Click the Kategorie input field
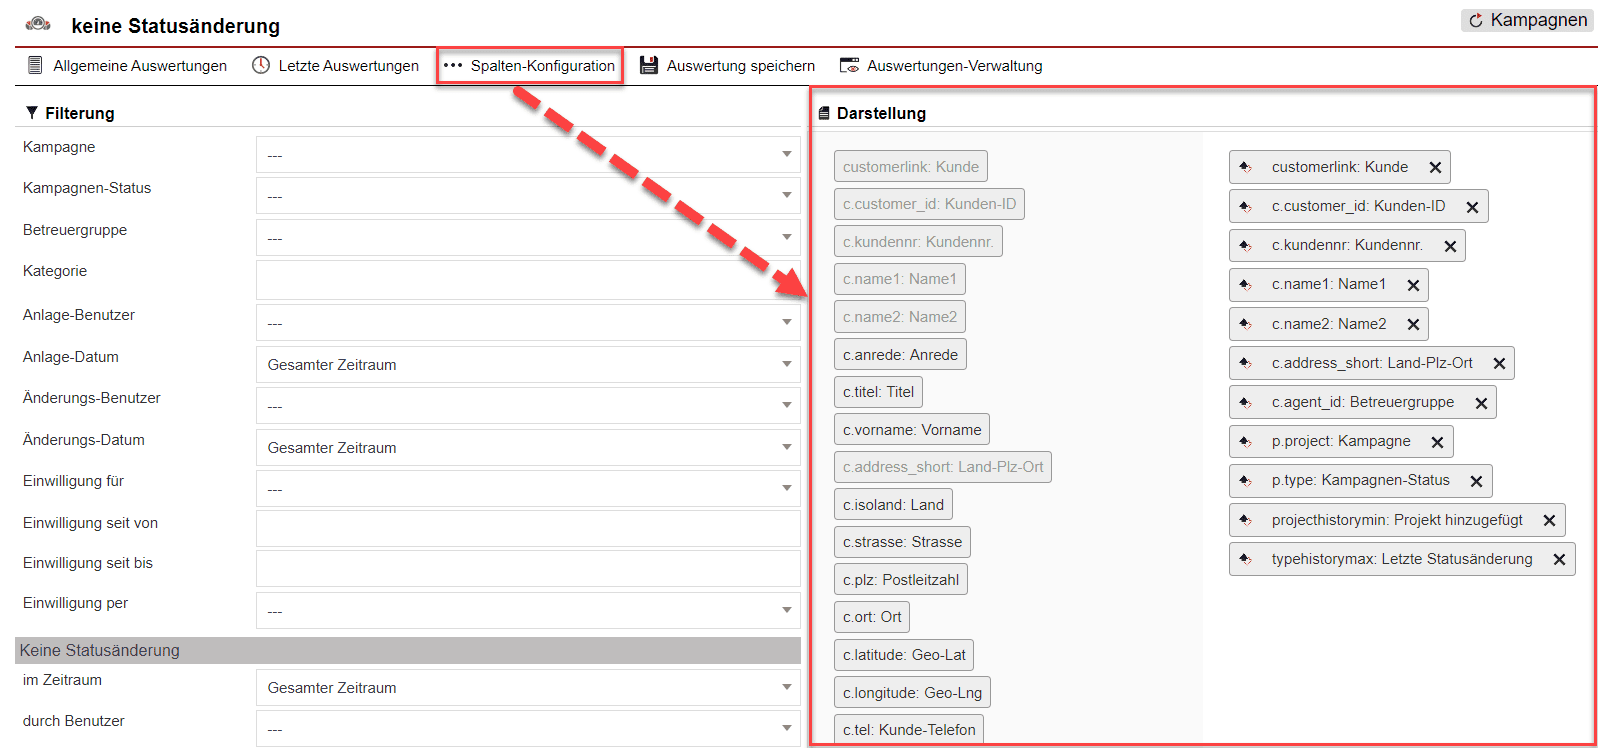The height and width of the screenshot is (748, 1598). pos(528,280)
